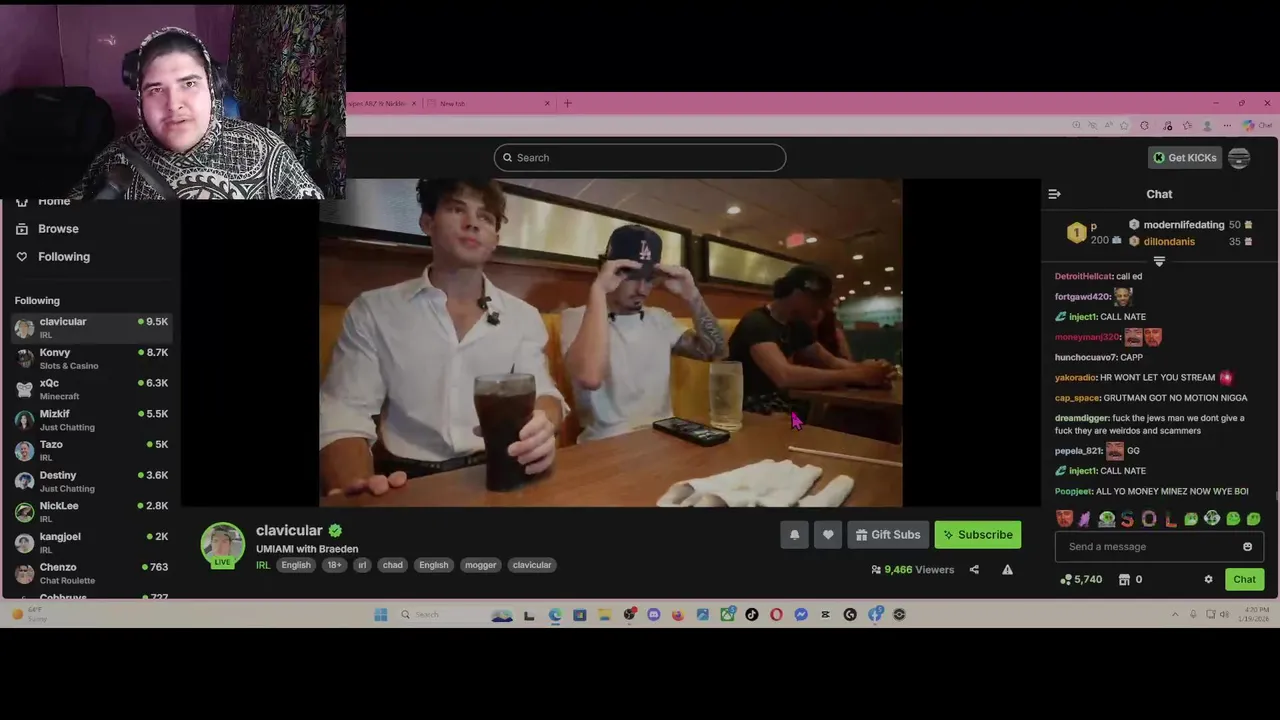Click the Get KICKs button
Image resolution: width=1280 pixels, height=720 pixels.
pyautogui.click(x=1184, y=157)
